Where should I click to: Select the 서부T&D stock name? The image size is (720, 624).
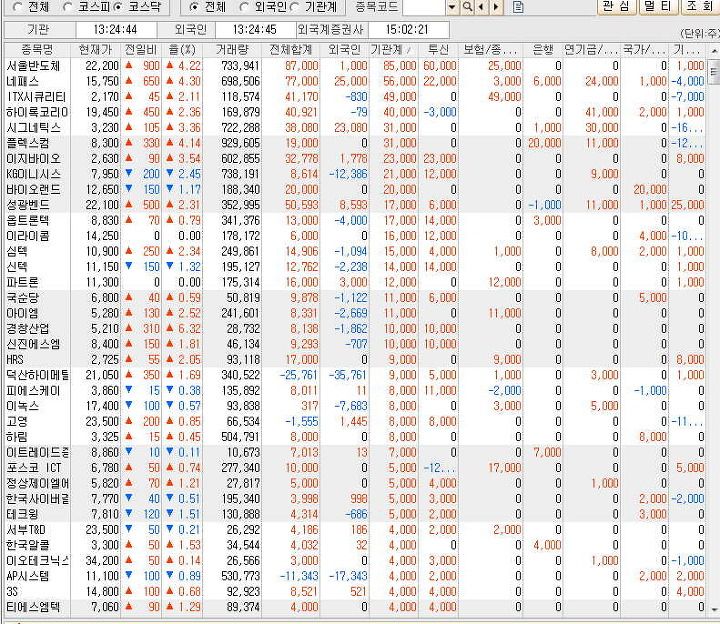click(x=26, y=530)
